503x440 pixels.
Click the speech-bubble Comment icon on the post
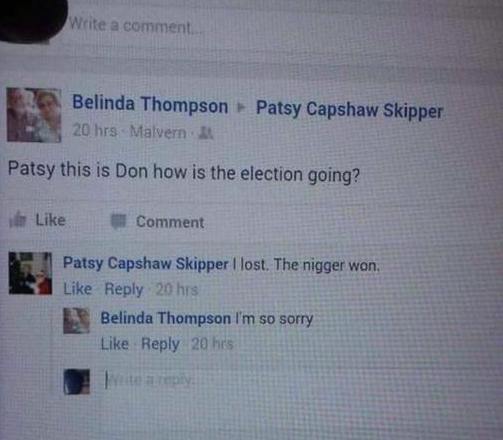(x=119, y=221)
